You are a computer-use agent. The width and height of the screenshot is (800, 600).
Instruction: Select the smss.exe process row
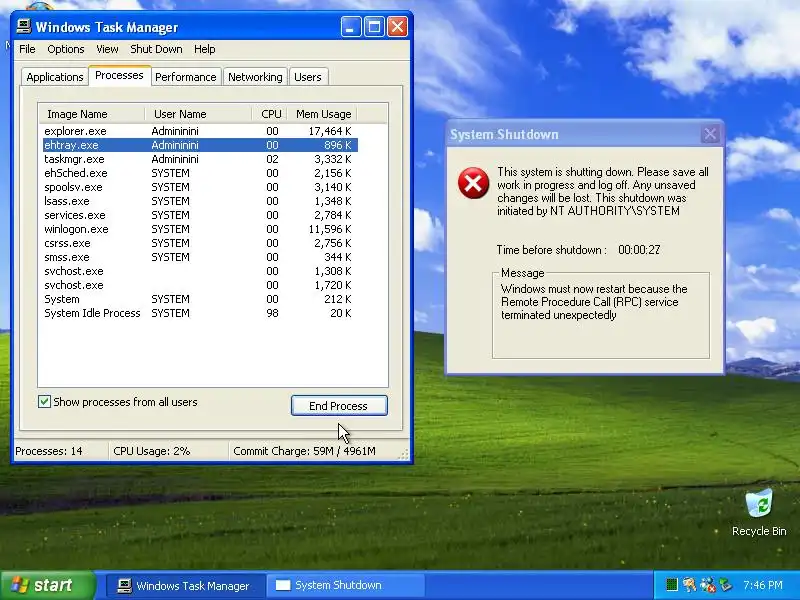click(x=199, y=257)
